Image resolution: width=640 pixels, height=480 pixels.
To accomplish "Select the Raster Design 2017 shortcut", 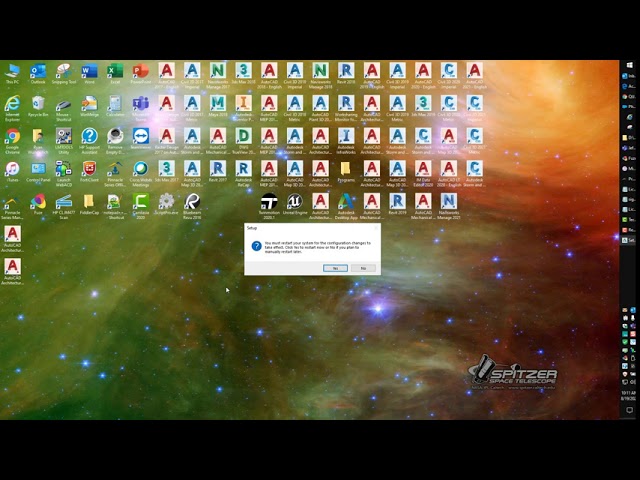I will pos(167,141).
